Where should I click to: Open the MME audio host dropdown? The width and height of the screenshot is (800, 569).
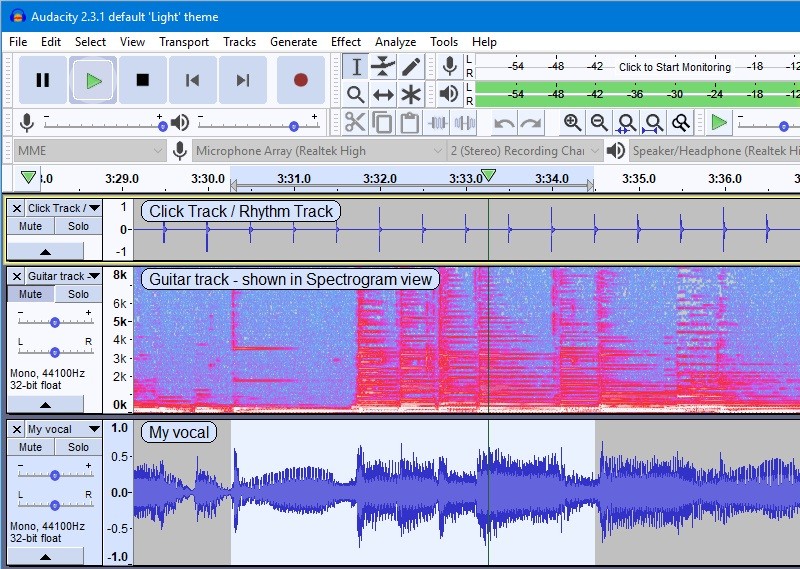click(90, 151)
